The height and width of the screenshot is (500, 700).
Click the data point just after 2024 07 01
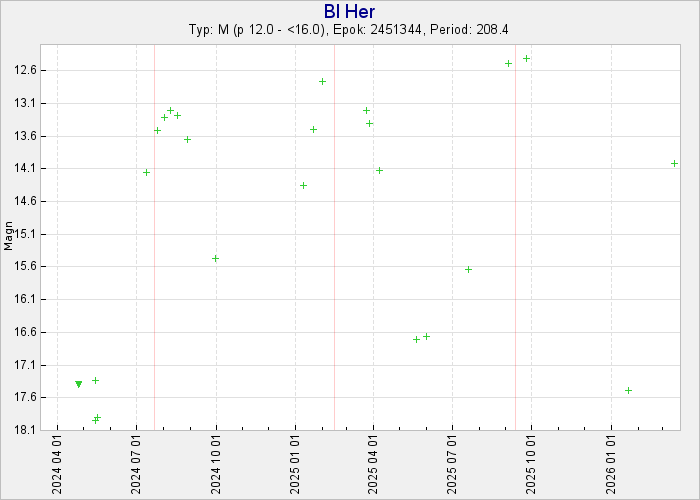(146, 172)
